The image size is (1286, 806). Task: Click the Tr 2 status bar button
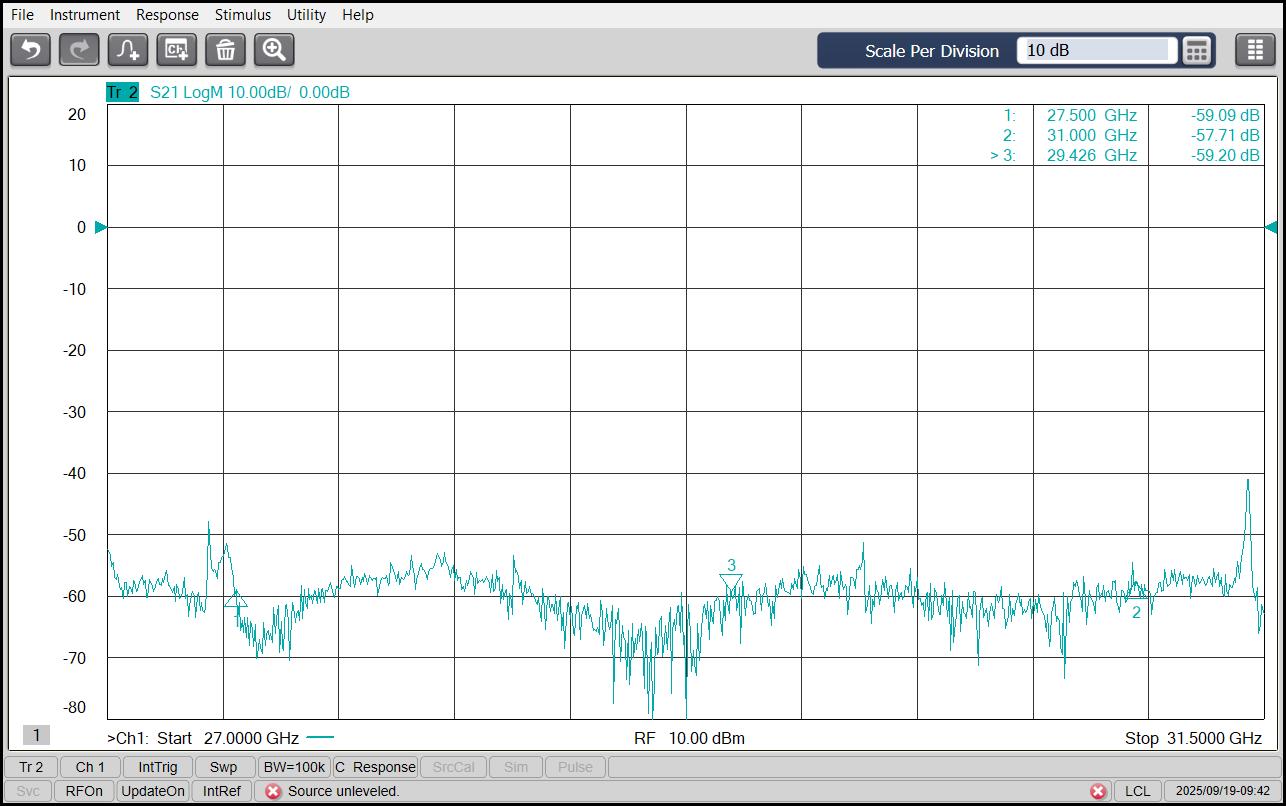pyautogui.click(x=32, y=767)
